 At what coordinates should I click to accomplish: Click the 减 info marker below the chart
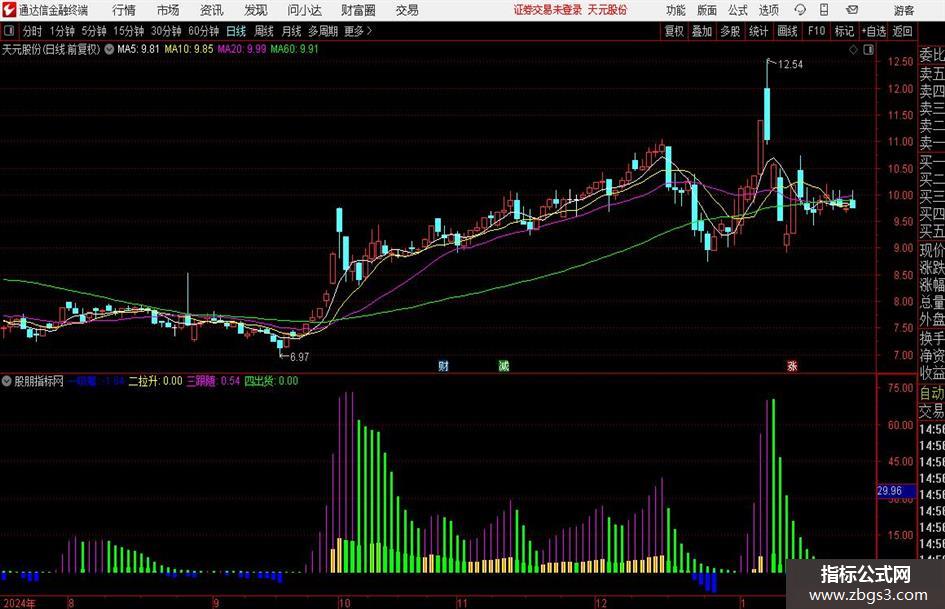[504, 365]
